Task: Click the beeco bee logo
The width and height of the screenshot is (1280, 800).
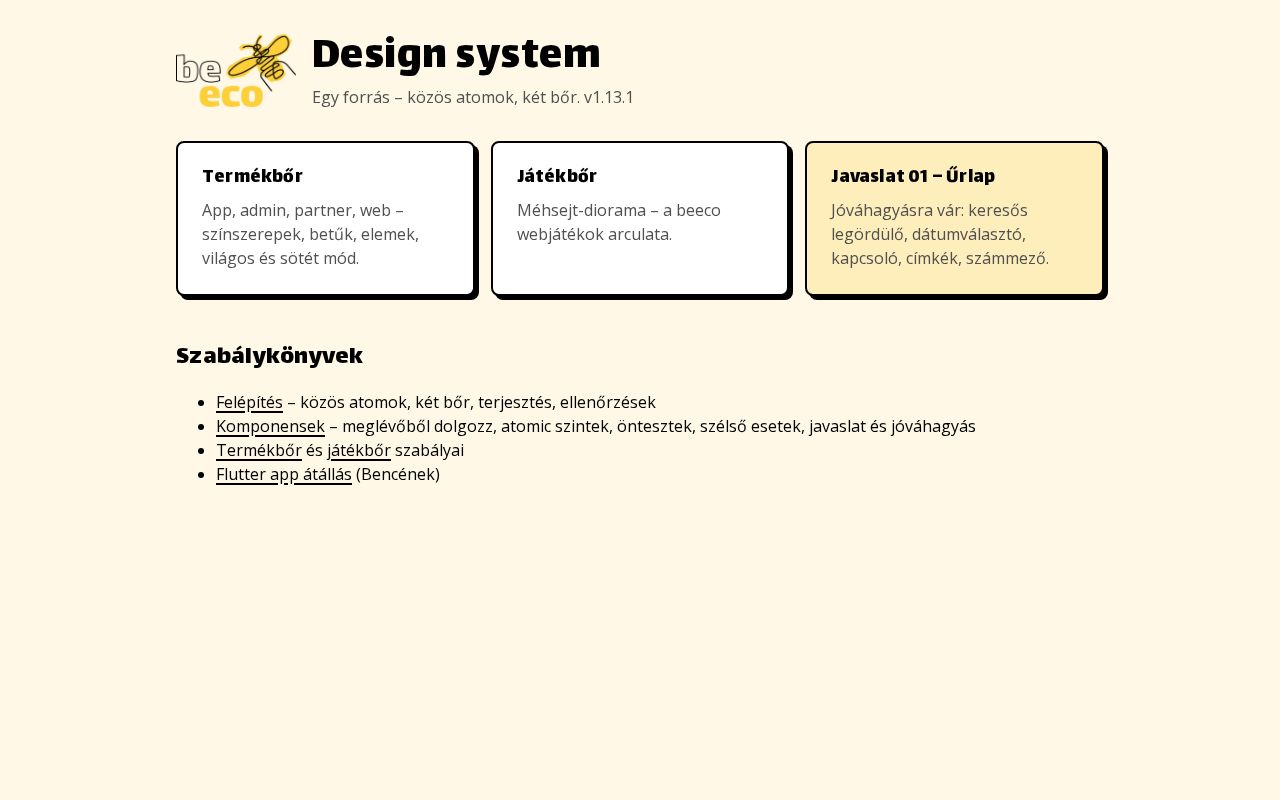Action: click(x=236, y=71)
